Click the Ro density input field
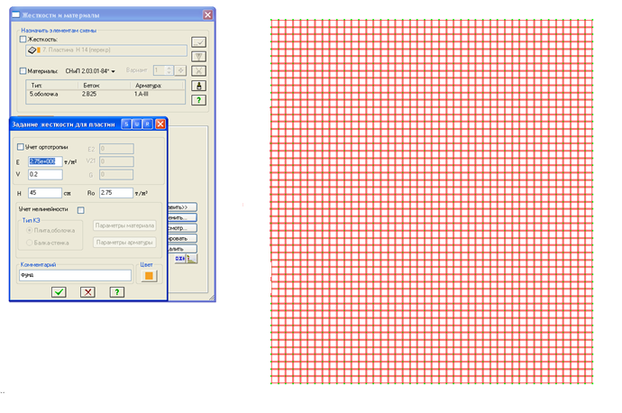Screen dimensions: 622x413 [116, 193]
